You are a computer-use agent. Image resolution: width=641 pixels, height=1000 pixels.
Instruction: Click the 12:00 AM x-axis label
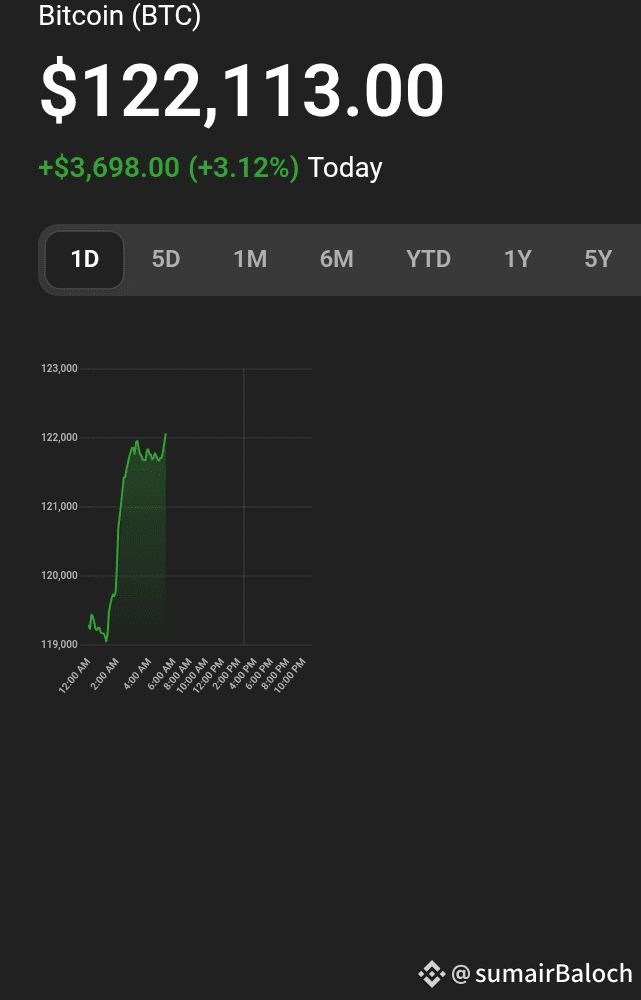(x=76, y=676)
